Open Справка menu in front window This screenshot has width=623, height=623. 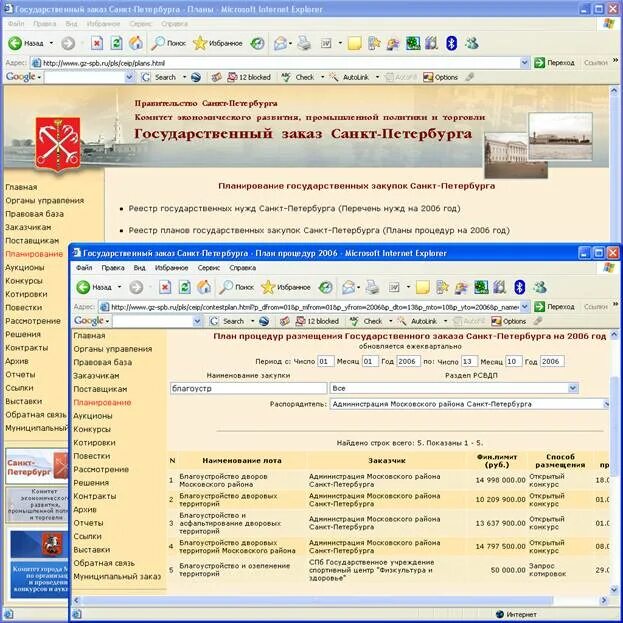coord(242,268)
